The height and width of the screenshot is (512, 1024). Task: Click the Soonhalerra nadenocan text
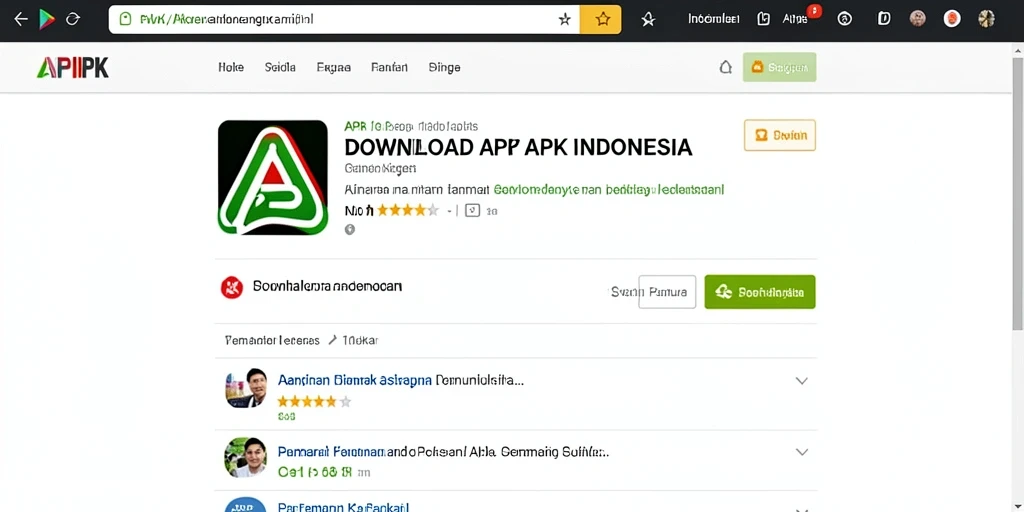click(x=327, y=286)
